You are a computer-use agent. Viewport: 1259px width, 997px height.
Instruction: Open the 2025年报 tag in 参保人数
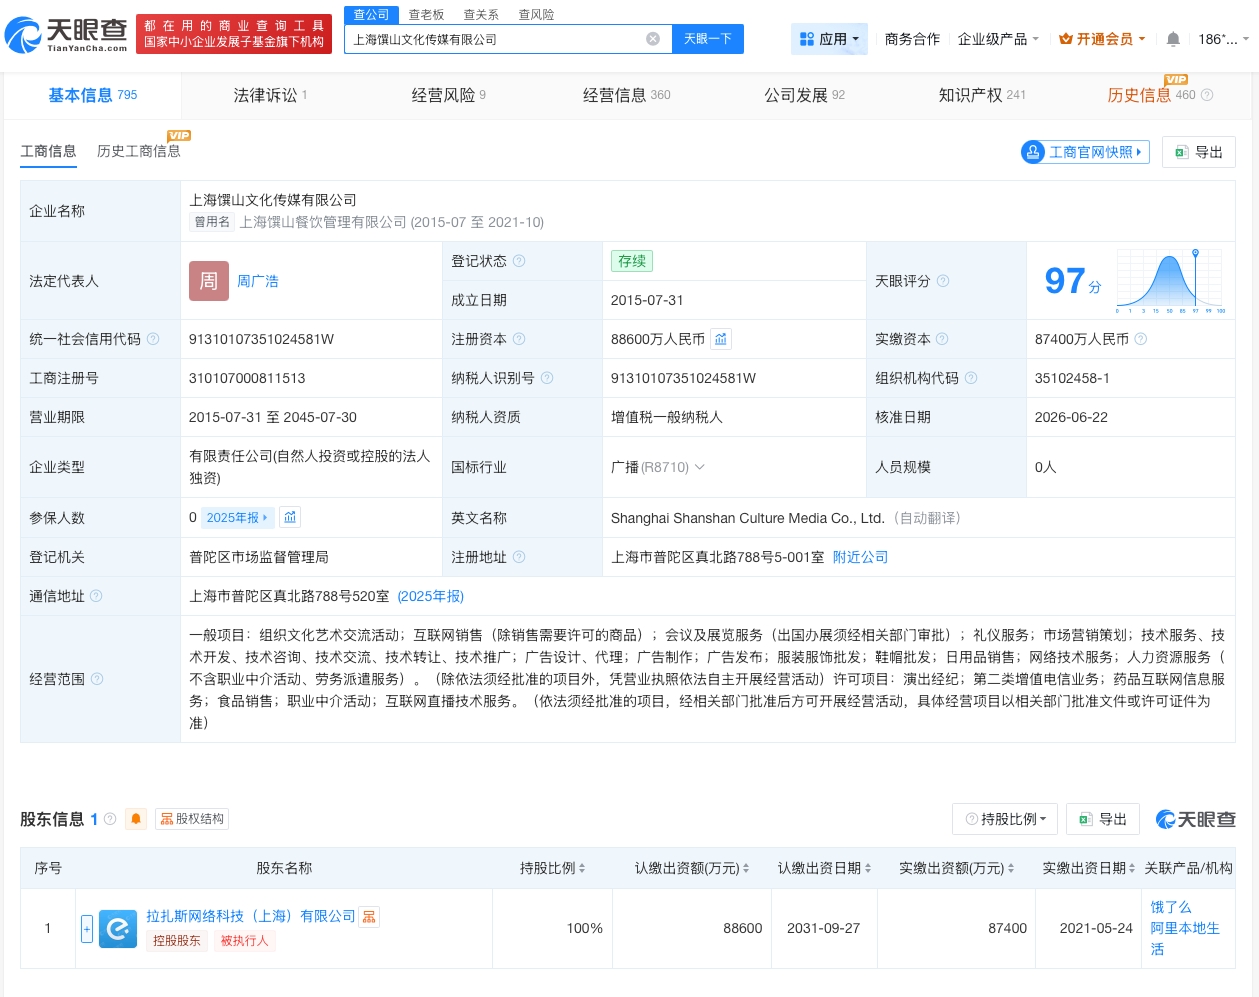click(237, 518)
